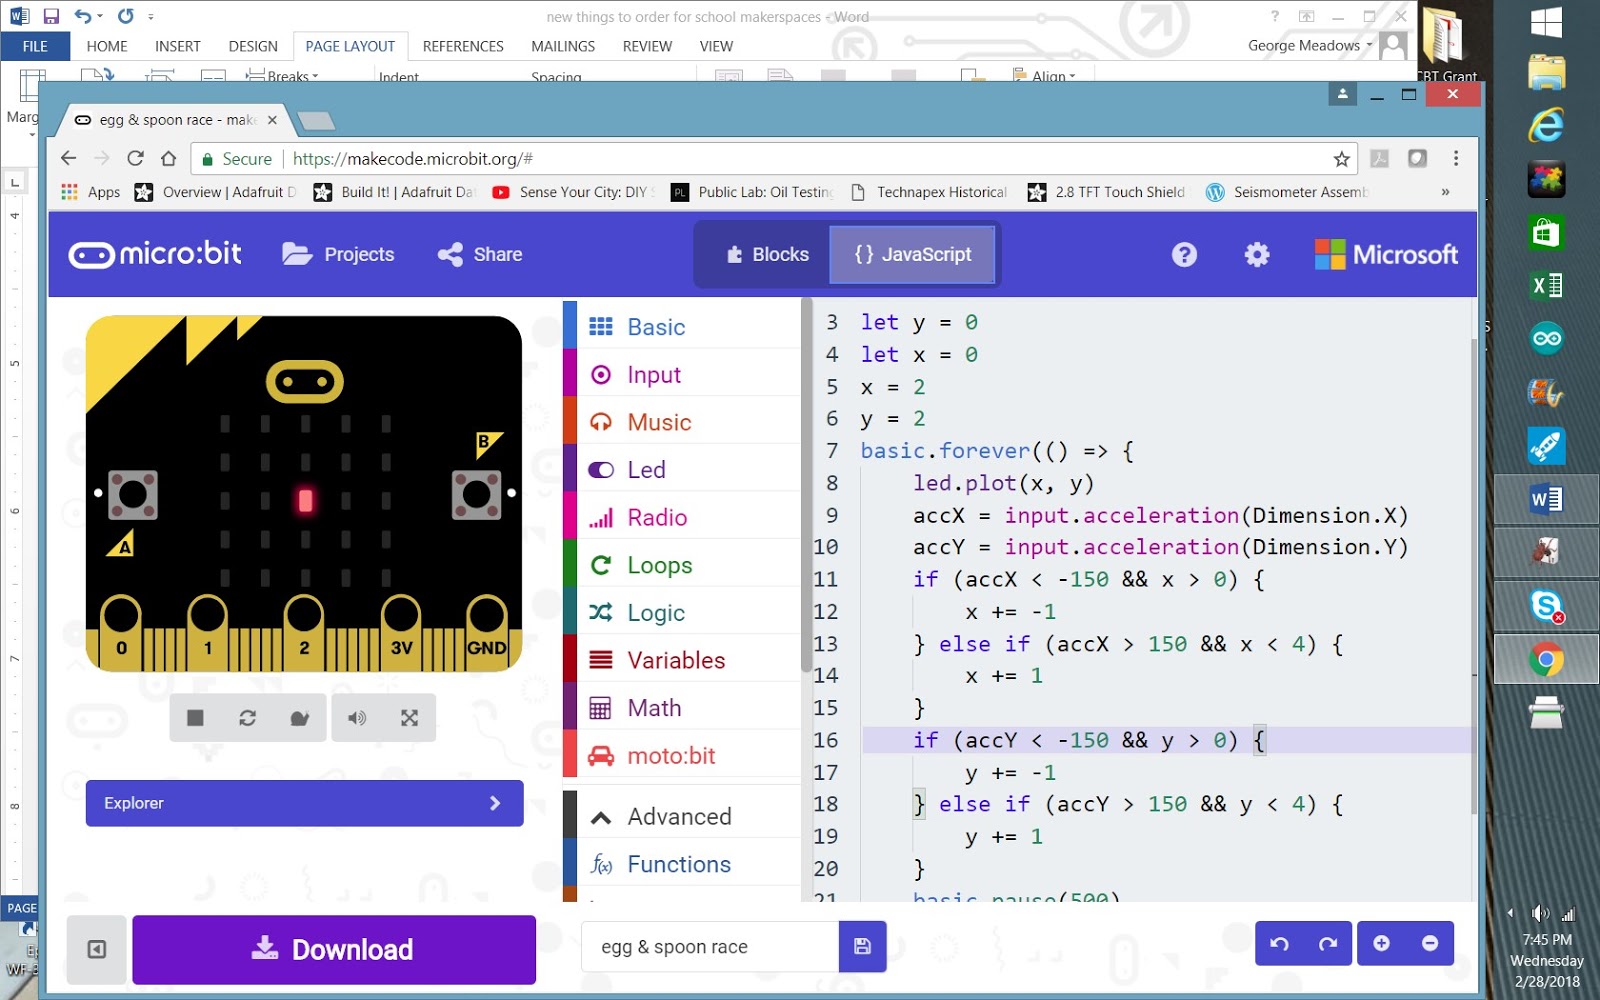
Task: Open hidden bookmarks with the chevron
Action: 1444,192
